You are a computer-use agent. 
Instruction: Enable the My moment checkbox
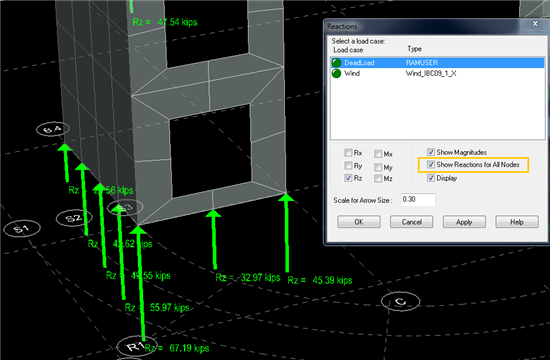(378, 167)
